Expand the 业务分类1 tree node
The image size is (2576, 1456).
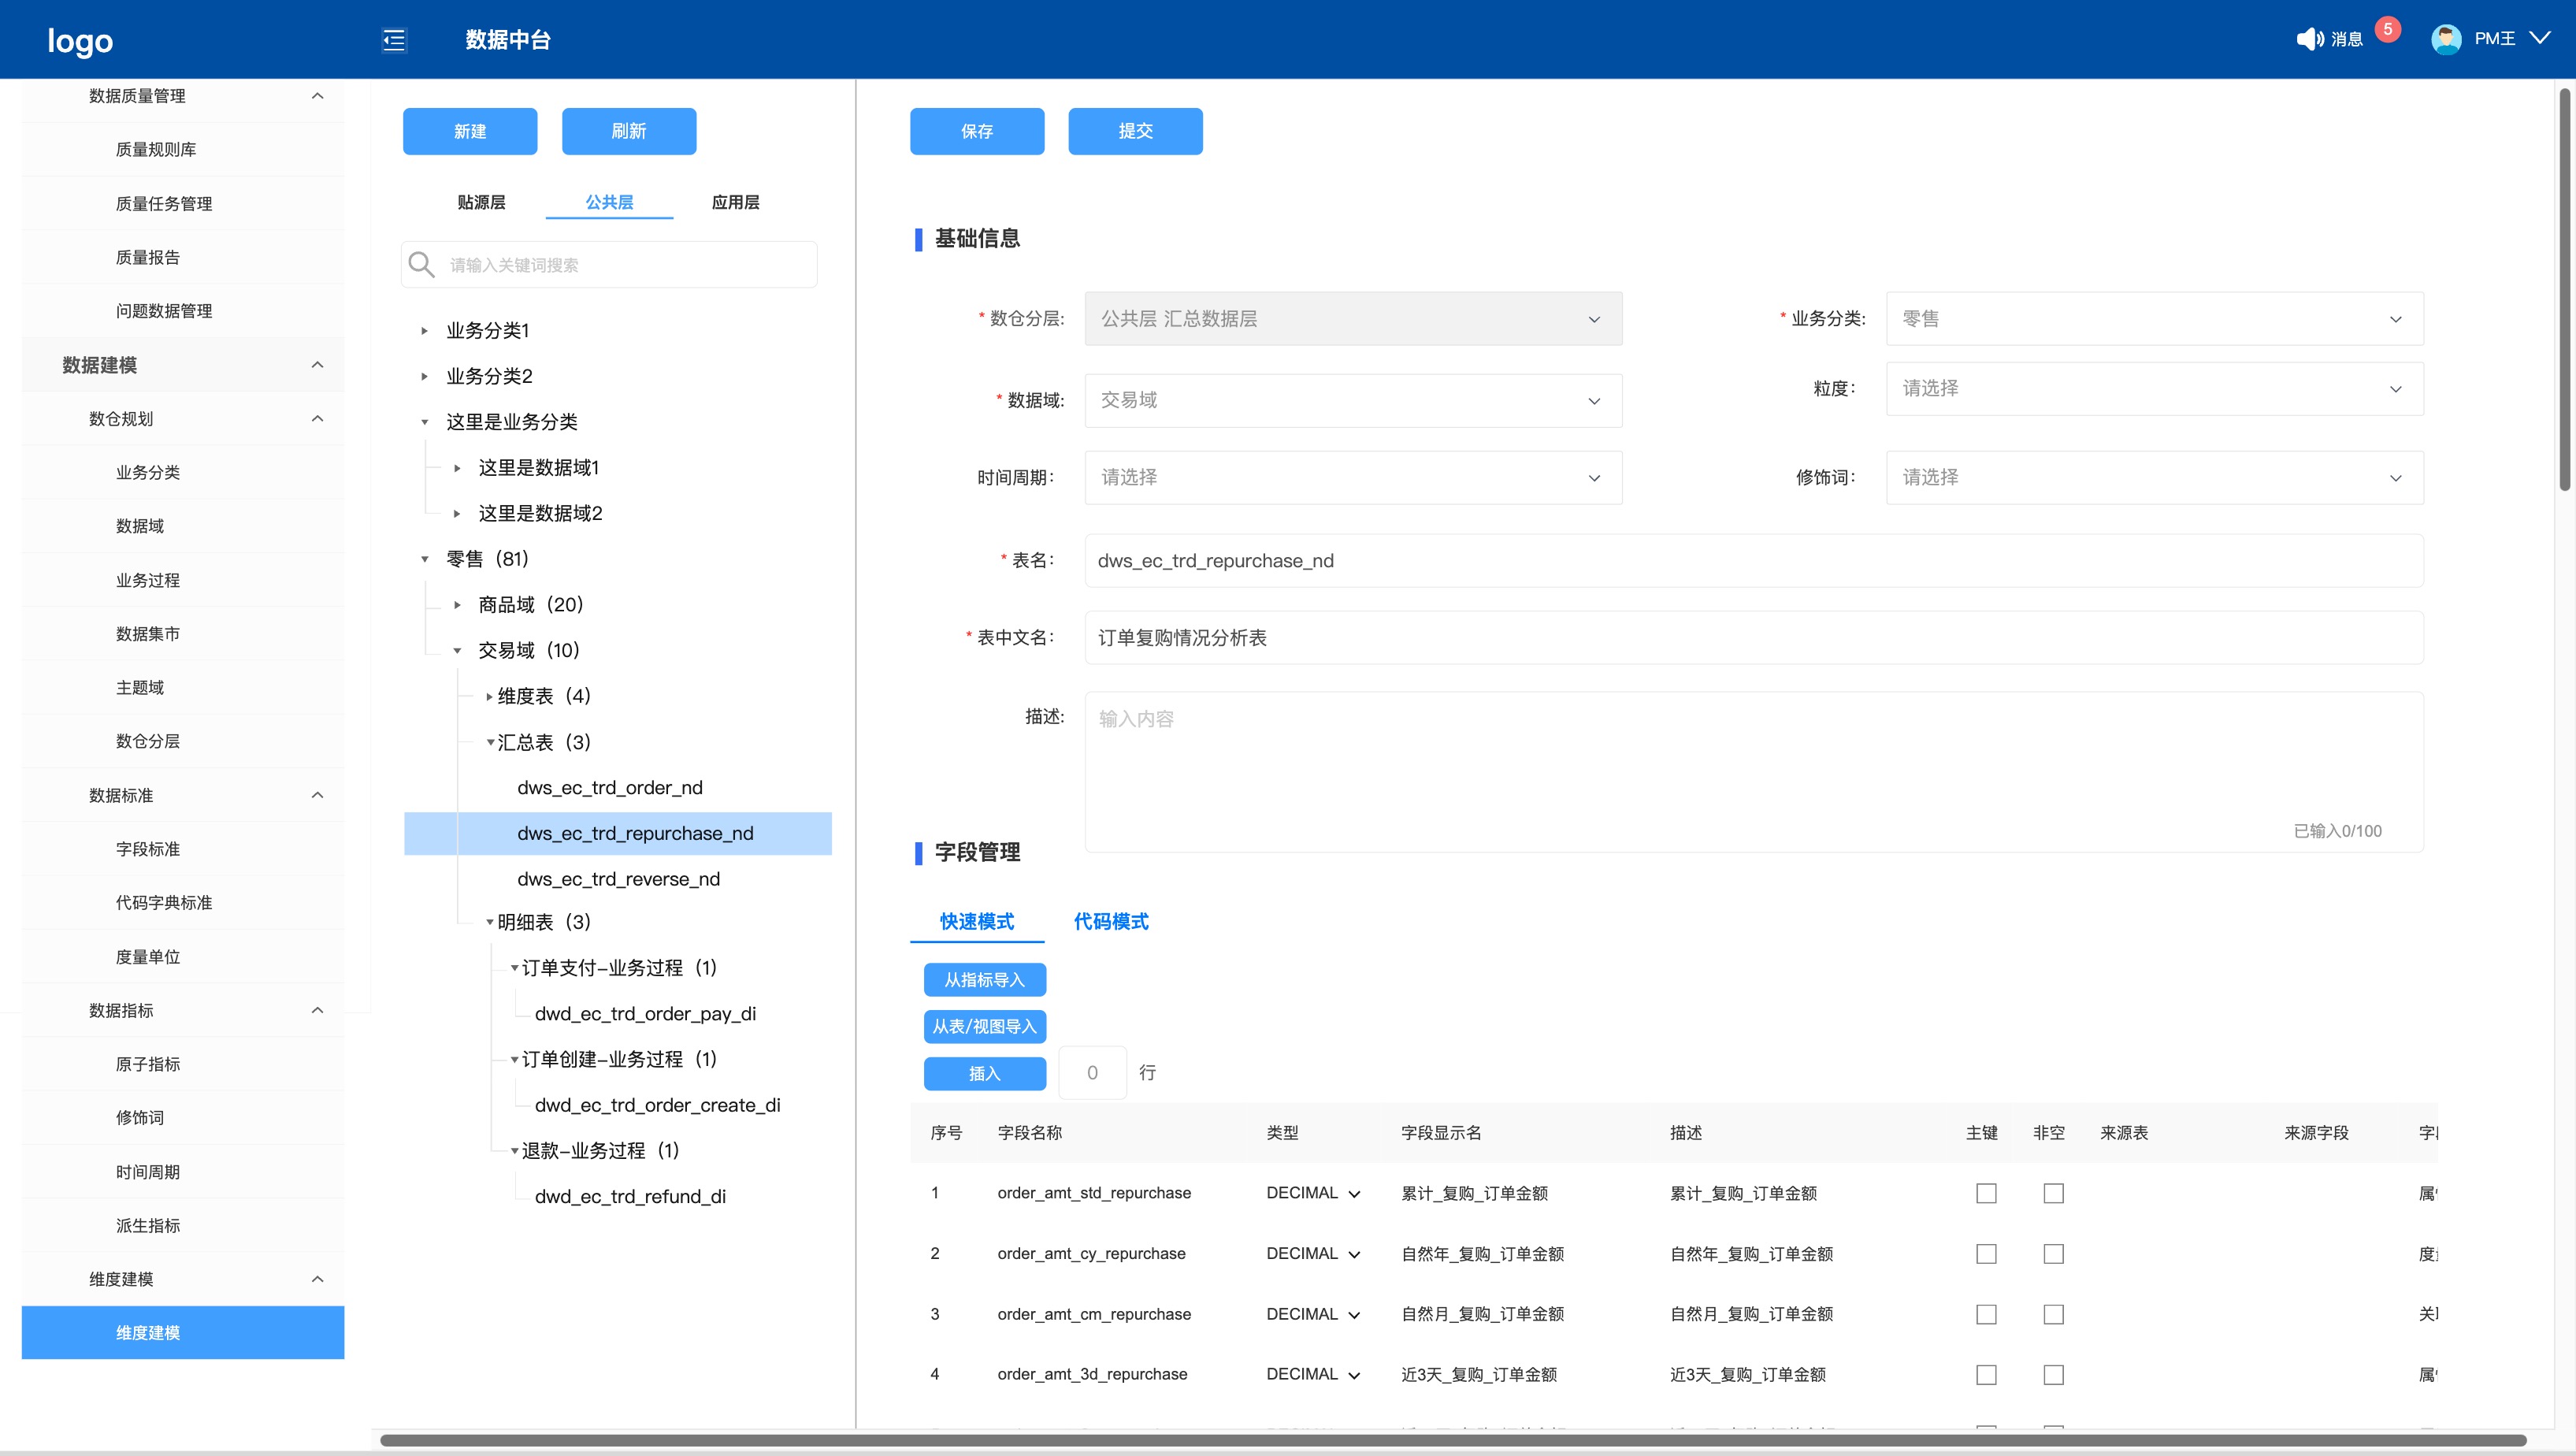(424, 331)
